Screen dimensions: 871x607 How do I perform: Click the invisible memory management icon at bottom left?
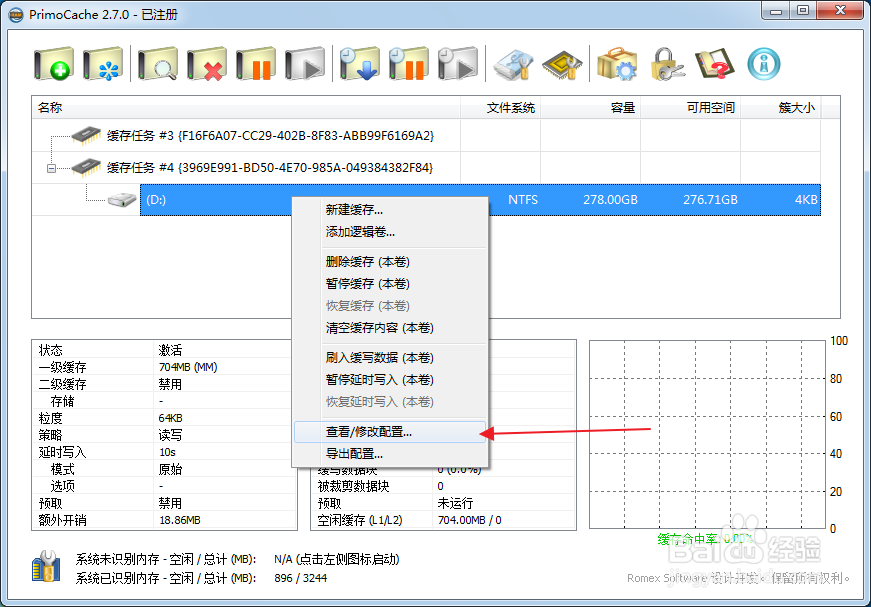46,566
